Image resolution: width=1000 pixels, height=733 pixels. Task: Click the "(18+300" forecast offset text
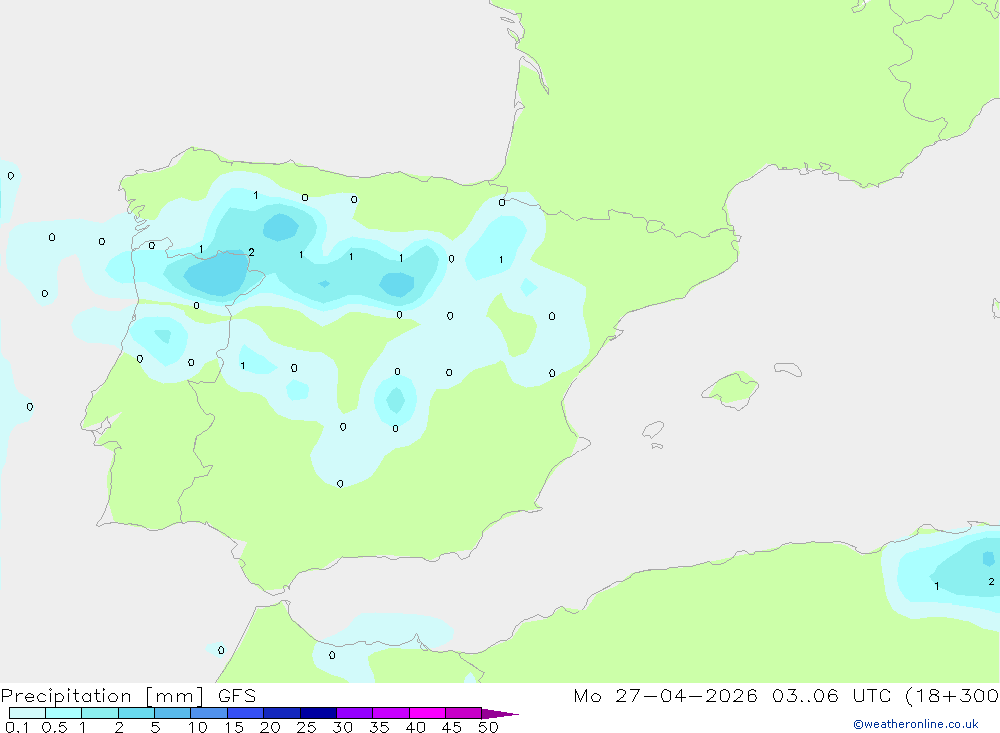pos(952,695)
